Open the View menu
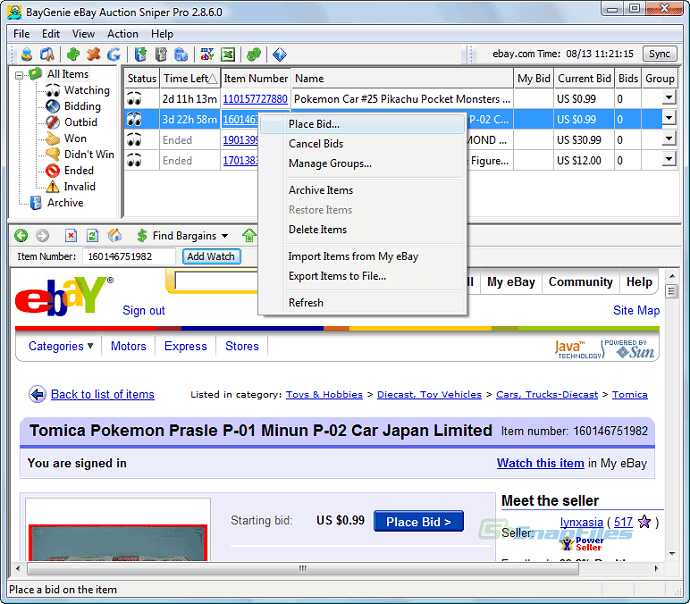The width and height of the screenshot is (690, 604). click(x=83, y=34)
